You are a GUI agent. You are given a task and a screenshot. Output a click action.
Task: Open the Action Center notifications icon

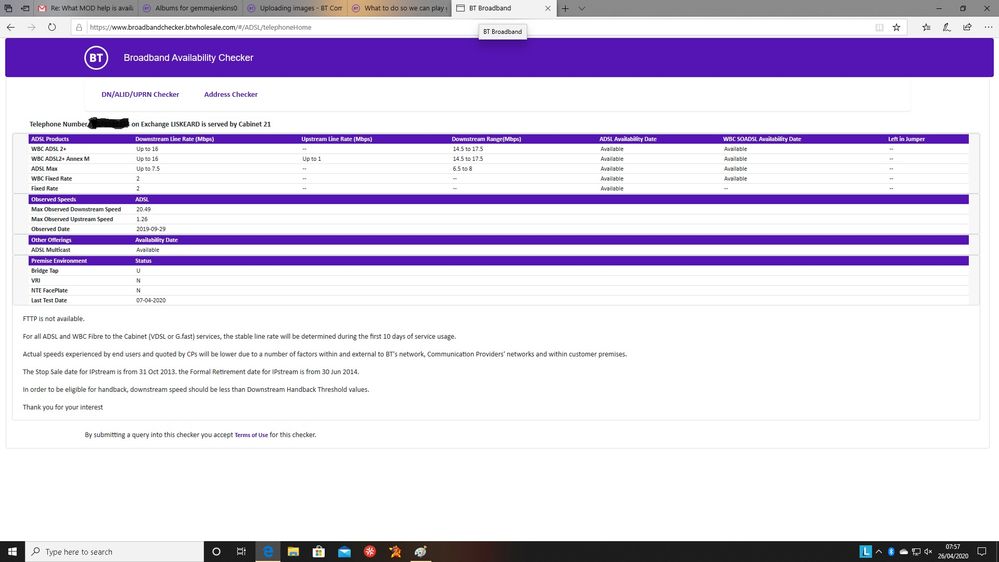(x=982, y=552)
